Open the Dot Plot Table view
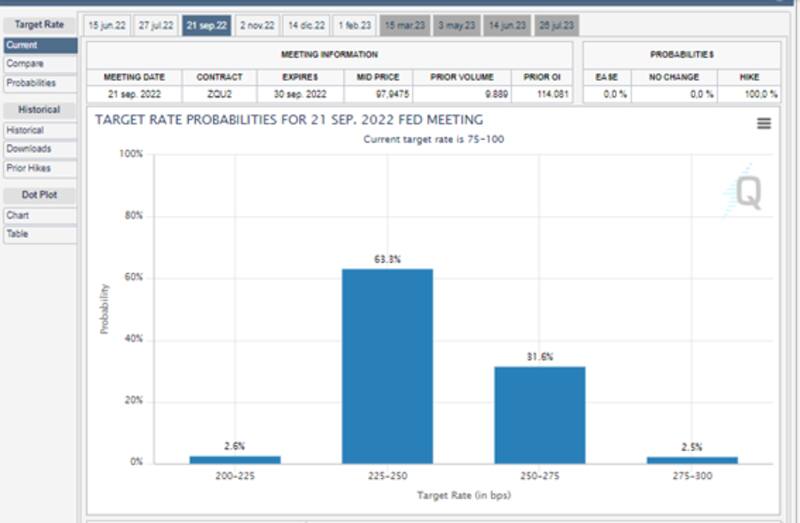The width and height of the screenshot is (800, 523). click(38, 234)
